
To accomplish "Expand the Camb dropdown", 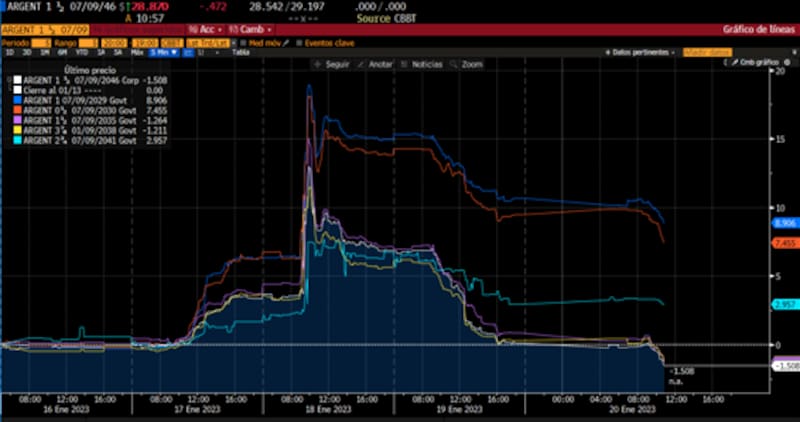I will coord(245,30).
